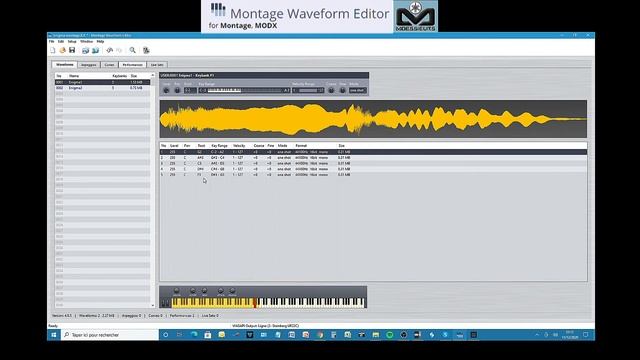Open the File menu
The image size is (640, 360).
point(51,42)
